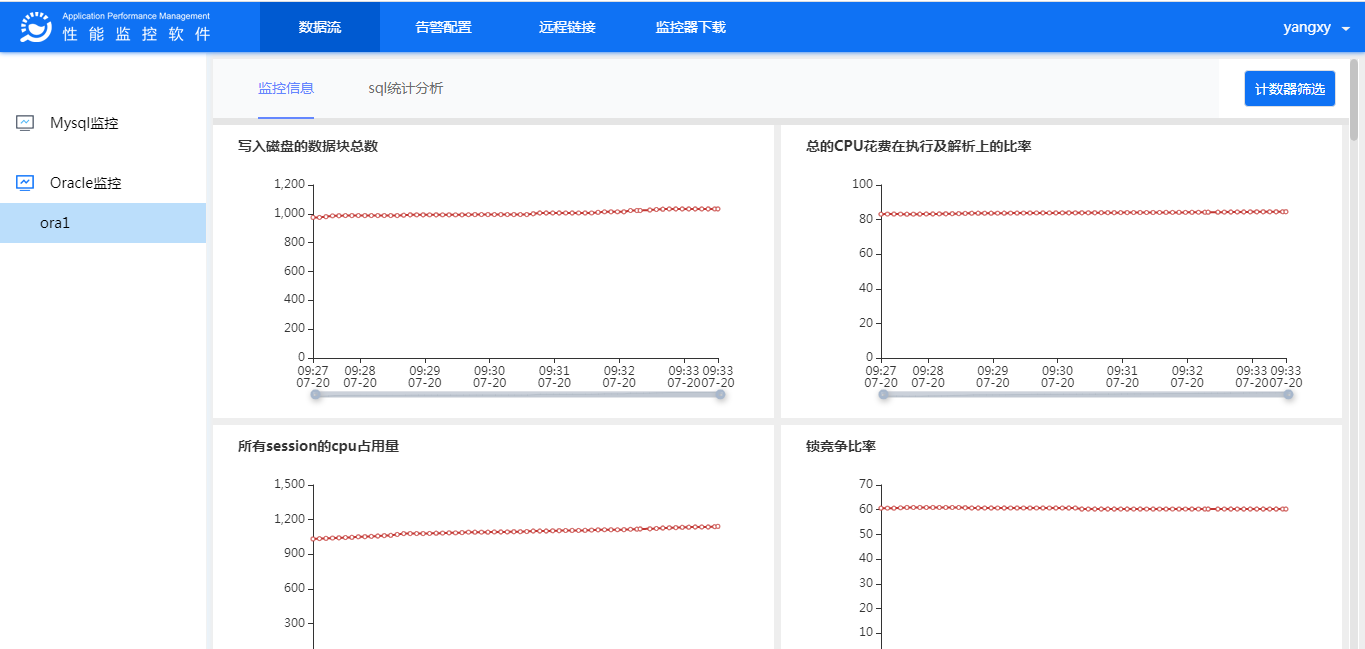Click the last data point on 锁竞争比率 chart
Image resolution: width=1365 pixels, height=649 pixels.
(1285, 509)
